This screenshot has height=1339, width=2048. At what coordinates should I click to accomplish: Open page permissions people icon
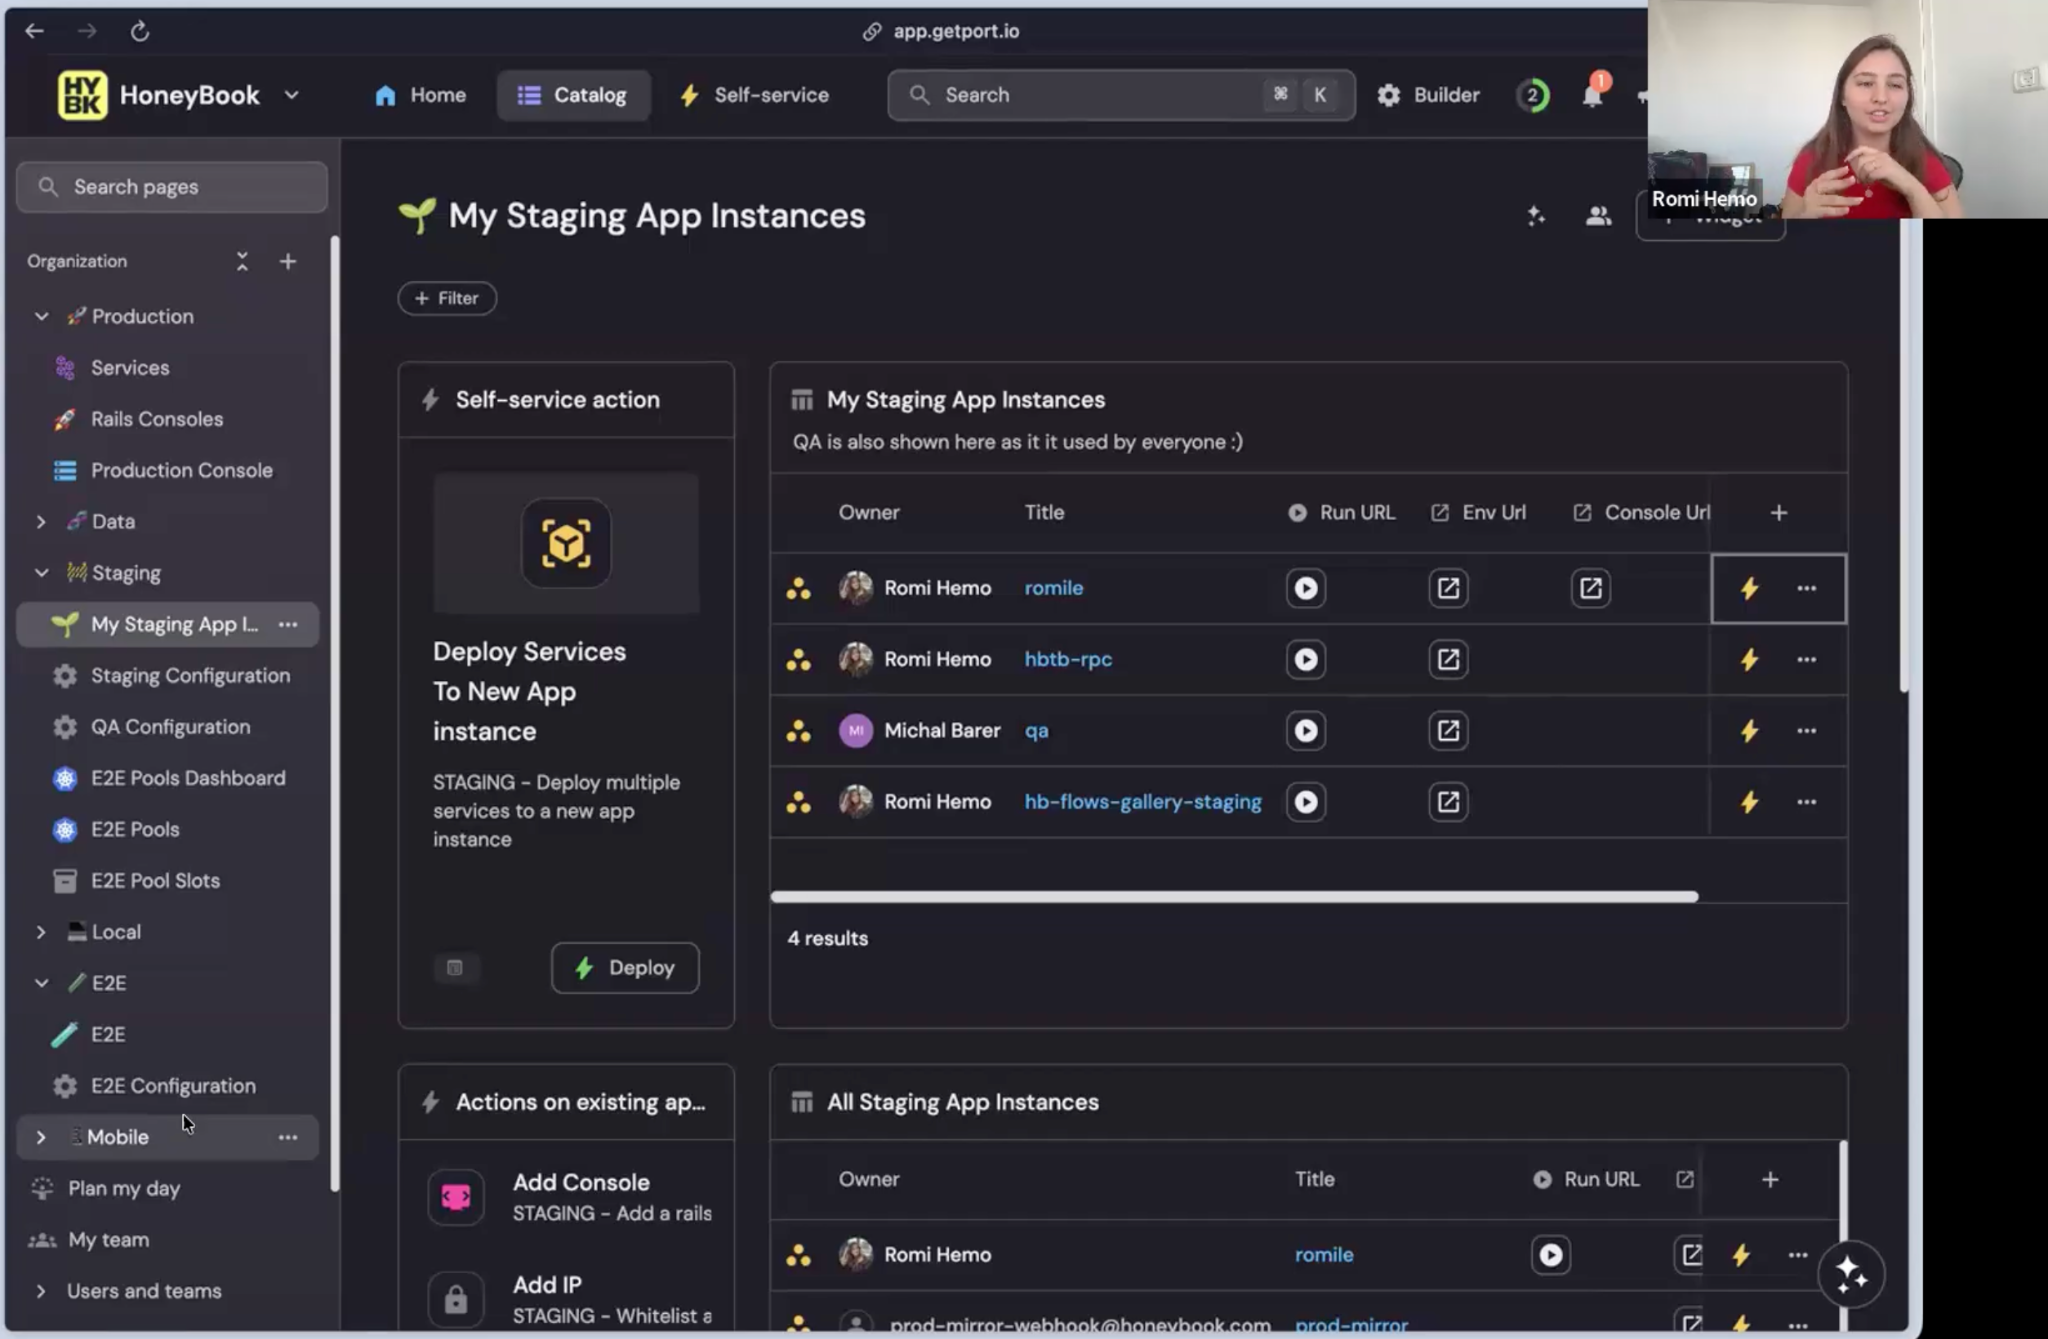(1598, 215)
